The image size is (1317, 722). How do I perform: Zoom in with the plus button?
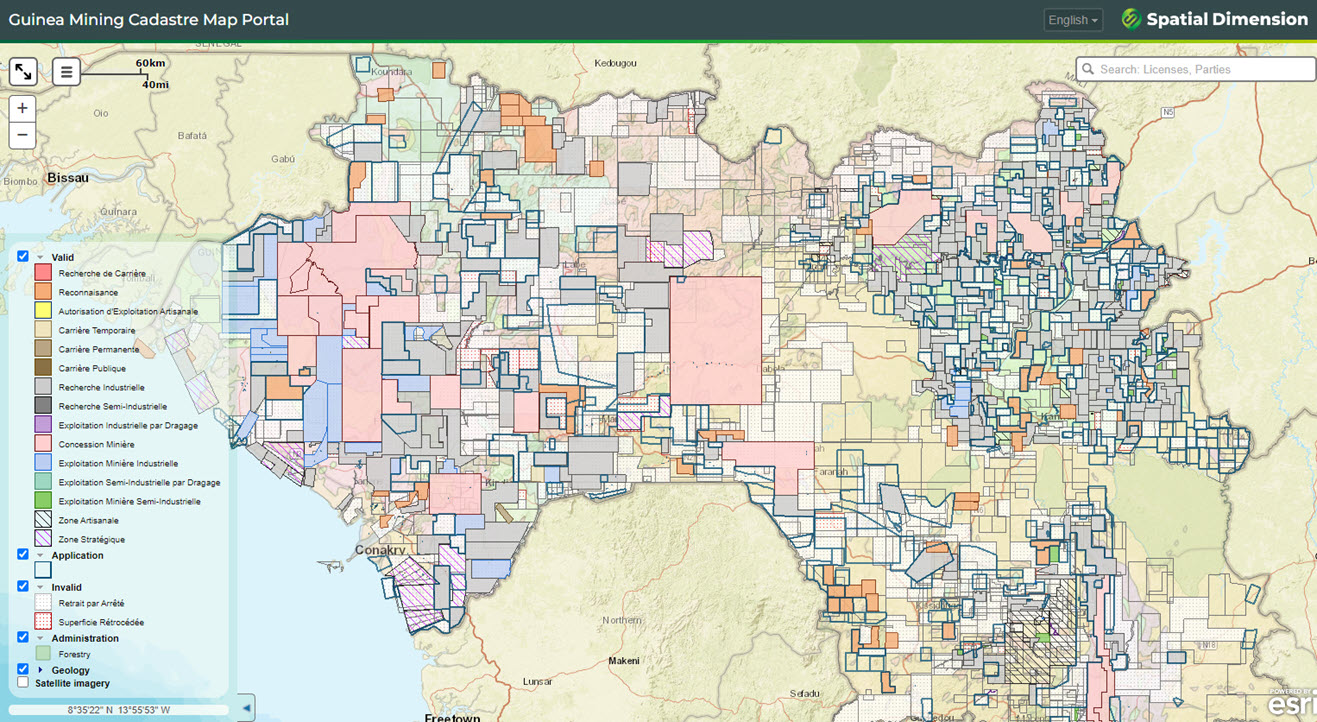click(x=22, y=108)
